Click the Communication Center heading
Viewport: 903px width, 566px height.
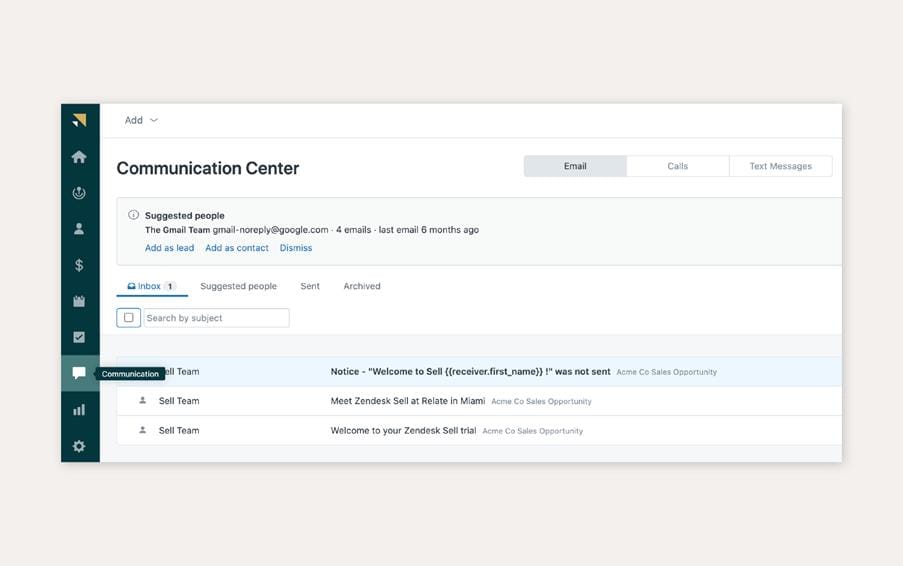208,168
